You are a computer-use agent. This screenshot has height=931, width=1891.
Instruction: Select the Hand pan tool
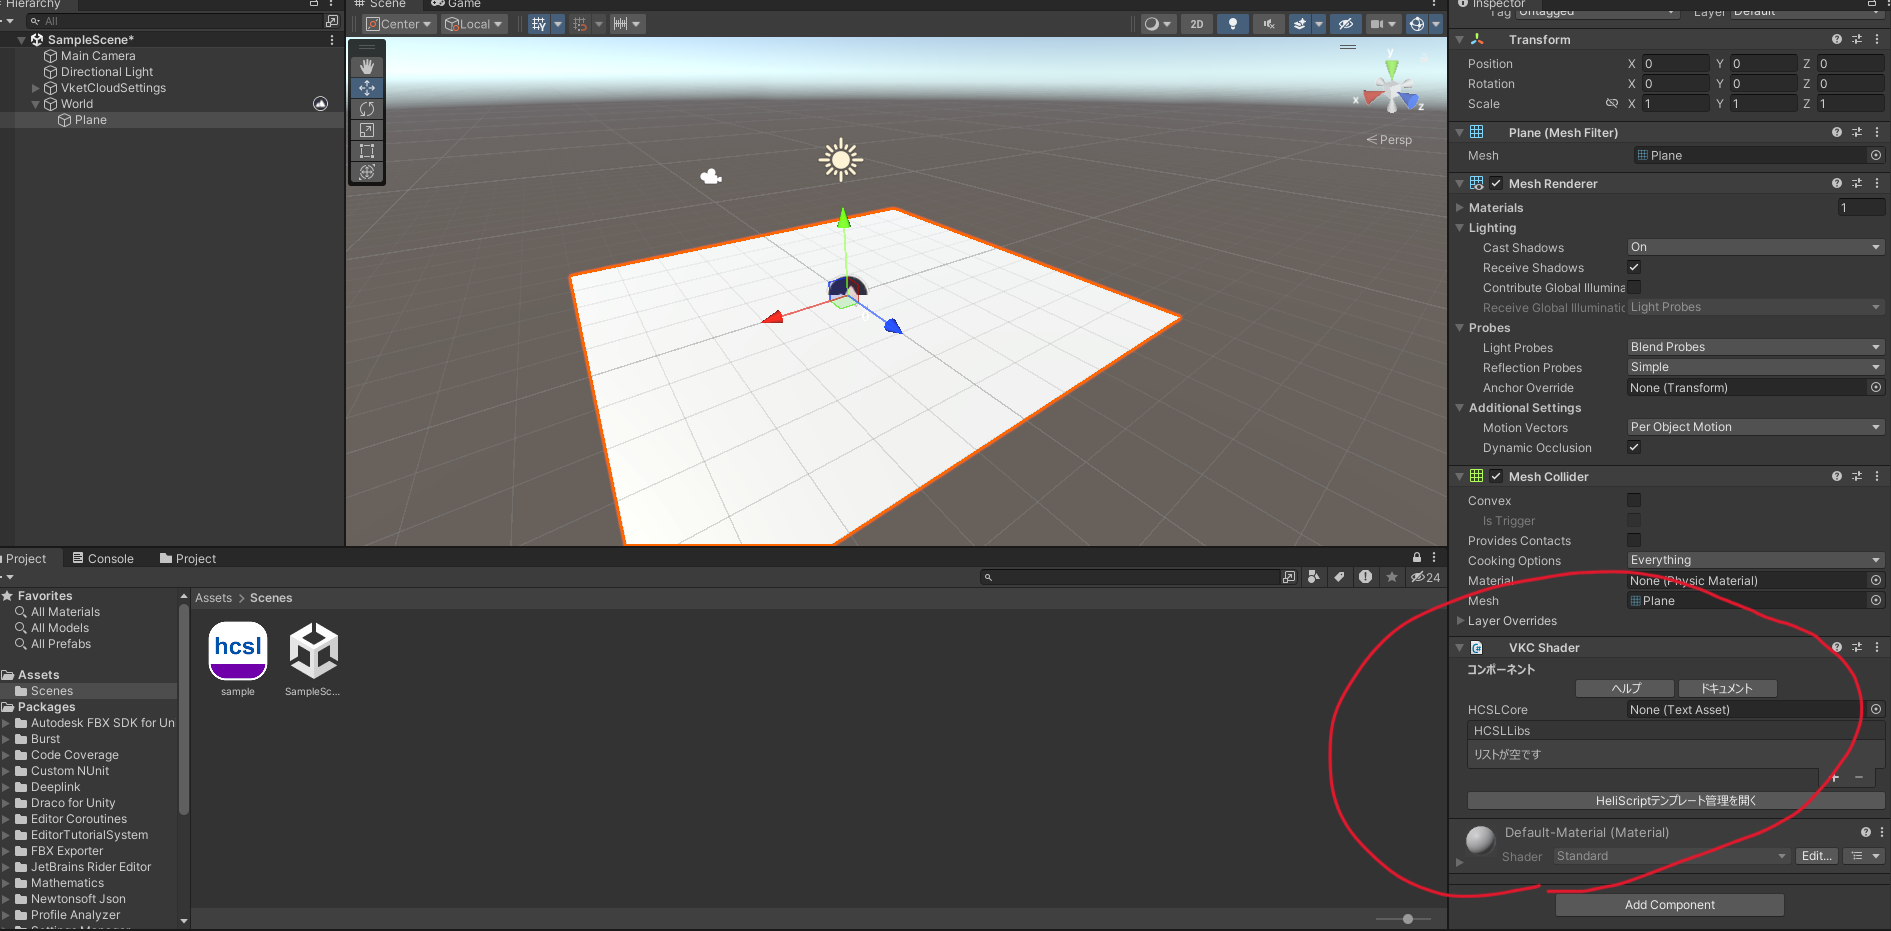point(367,66)
